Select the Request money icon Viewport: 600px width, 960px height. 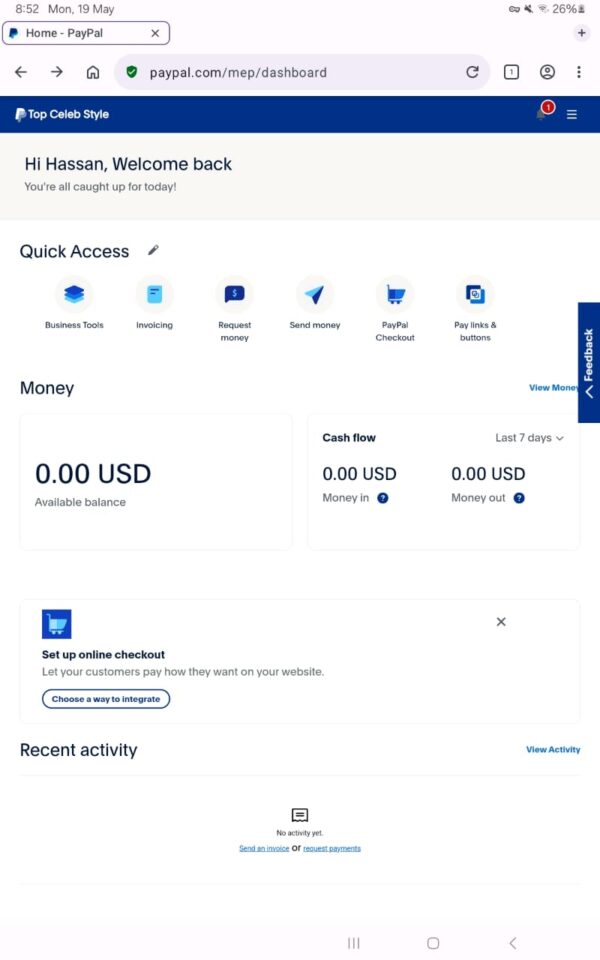[234, 295]
